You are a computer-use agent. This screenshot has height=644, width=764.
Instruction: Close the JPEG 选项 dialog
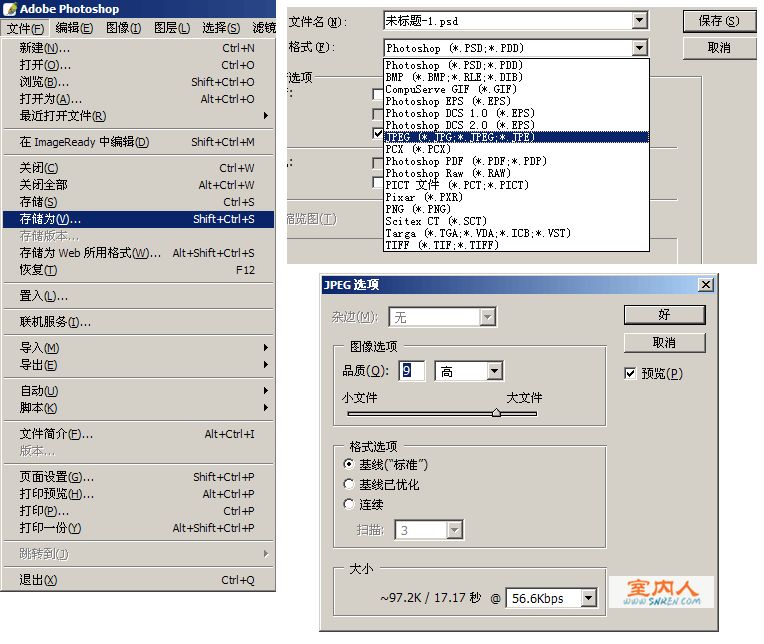point(705,284)
